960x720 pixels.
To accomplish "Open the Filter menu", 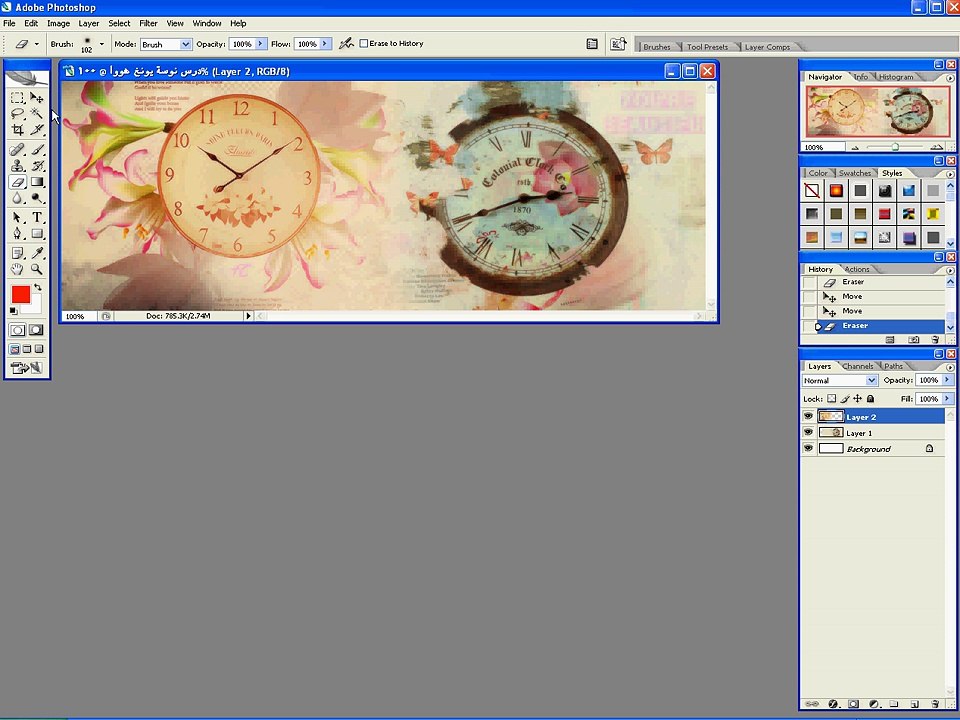I will coord(148,23).
